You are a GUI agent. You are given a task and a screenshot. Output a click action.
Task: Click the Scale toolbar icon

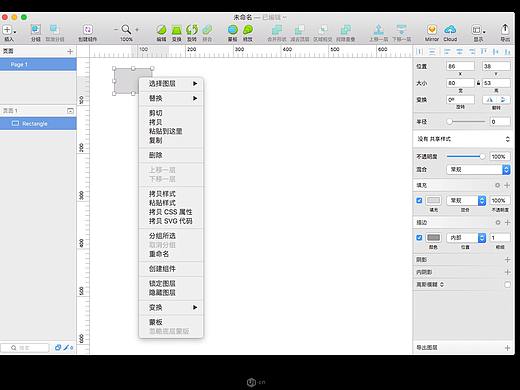(248, 30)
